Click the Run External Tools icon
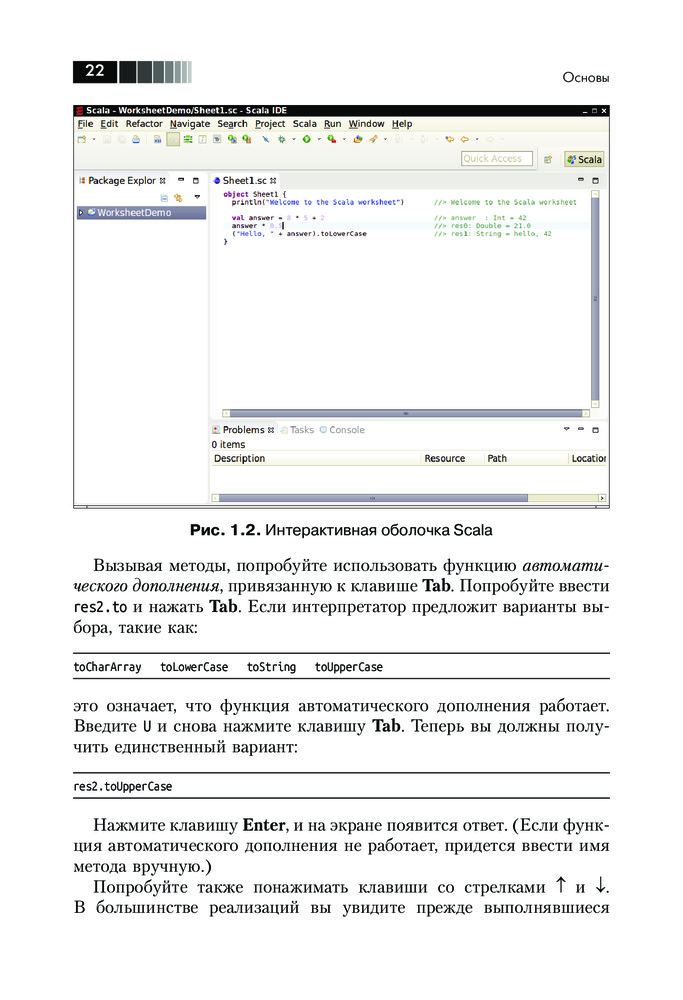 (332, 139)
